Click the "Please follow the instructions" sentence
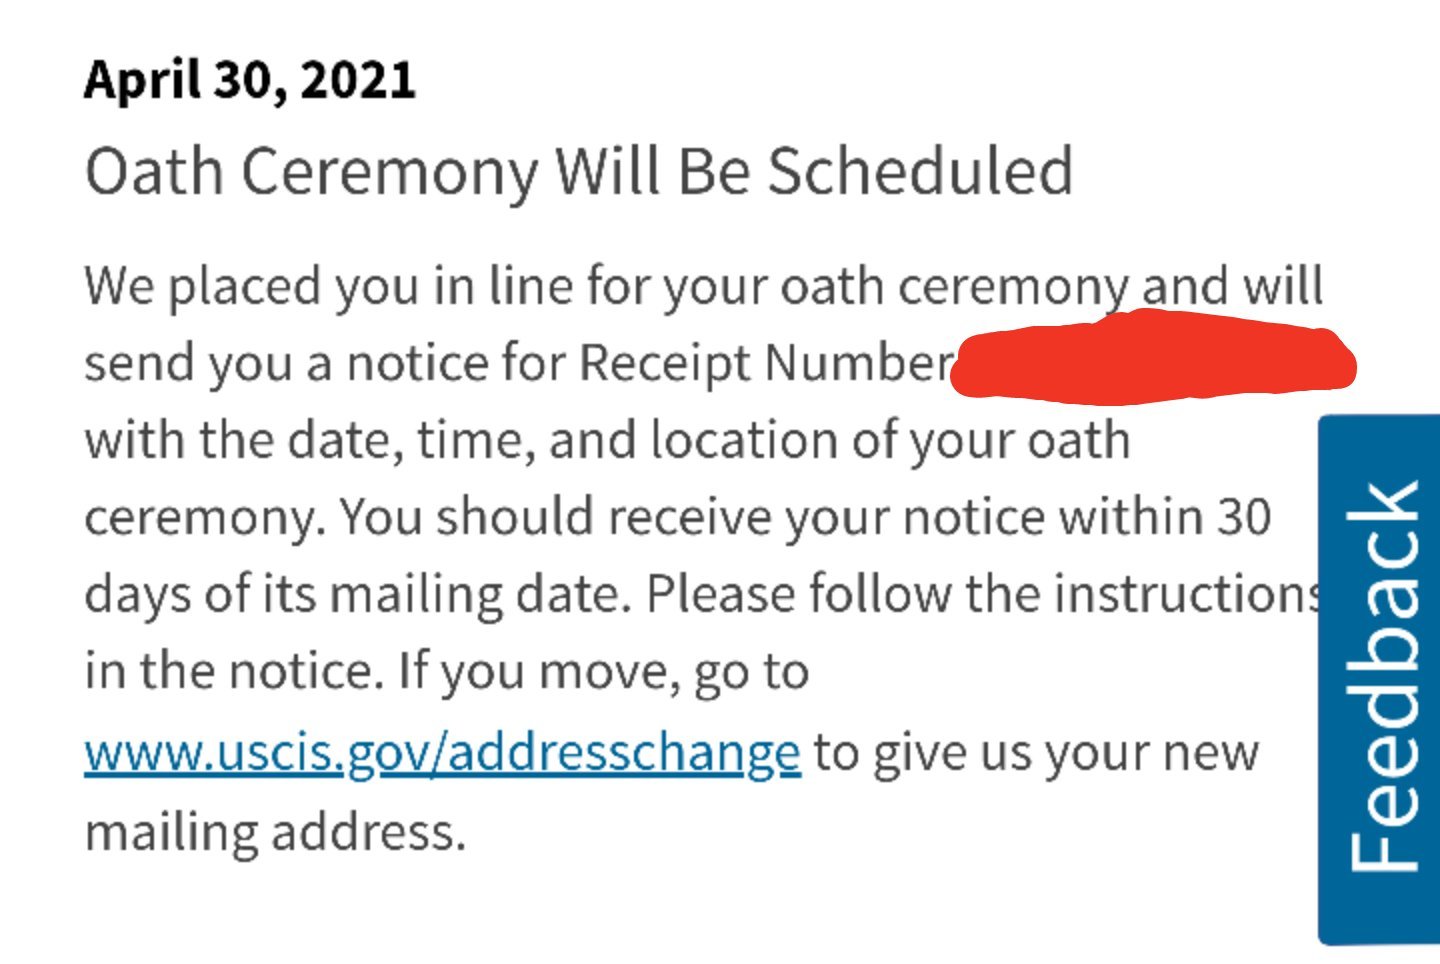 click(985, 593)
